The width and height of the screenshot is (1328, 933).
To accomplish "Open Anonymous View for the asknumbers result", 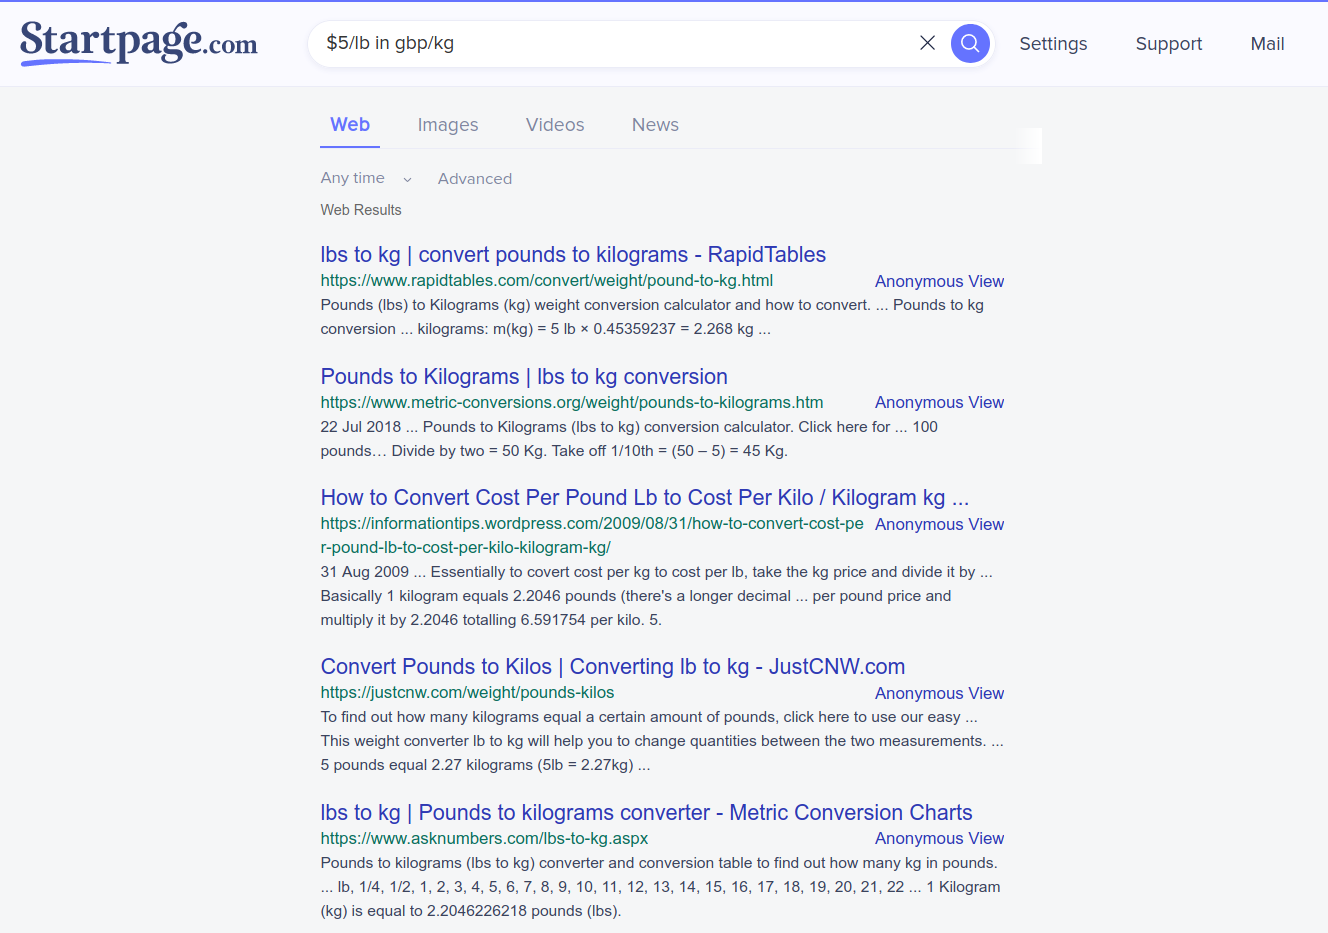I will [x=939, y=839].
